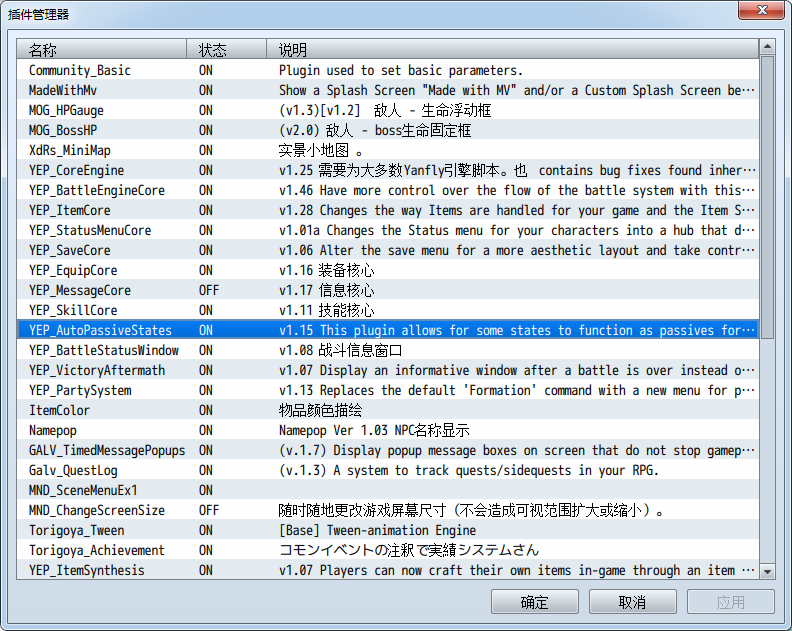This screenshot has width=792, height=631.
Task: Click the scrollbar down arrow
Action: click(x=767, y=572)
